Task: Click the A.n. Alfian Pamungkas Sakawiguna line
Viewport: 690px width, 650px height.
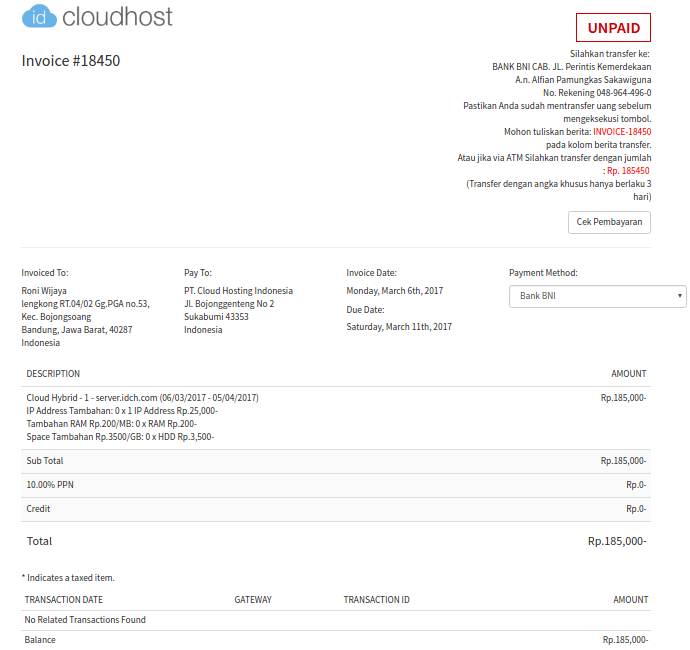Action: click(x=583, y=80)
